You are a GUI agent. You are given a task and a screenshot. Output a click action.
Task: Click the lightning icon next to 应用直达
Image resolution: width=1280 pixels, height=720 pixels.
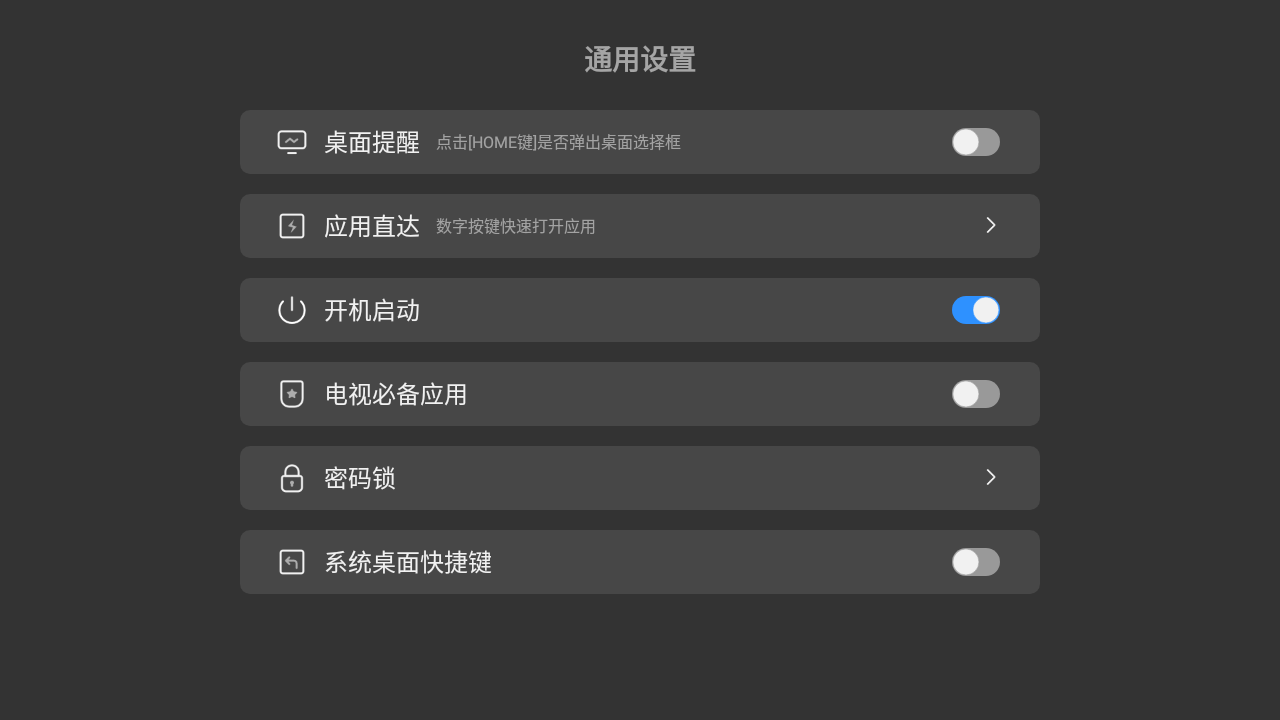coord(291,226)
